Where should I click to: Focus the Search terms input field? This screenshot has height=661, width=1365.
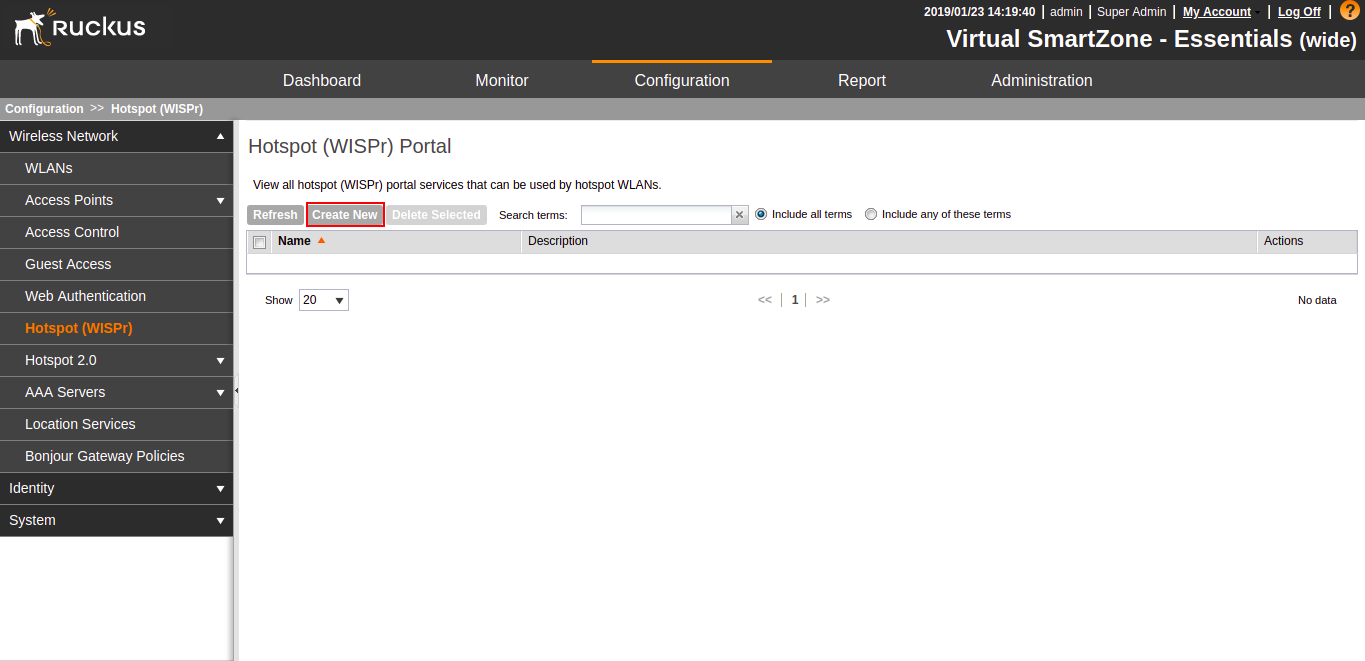(657, 215)
